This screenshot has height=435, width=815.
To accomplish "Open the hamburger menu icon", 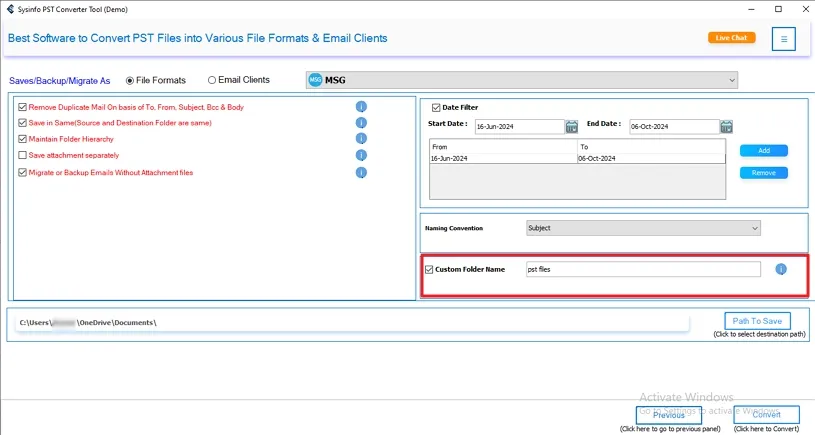I will coord(784,39).
